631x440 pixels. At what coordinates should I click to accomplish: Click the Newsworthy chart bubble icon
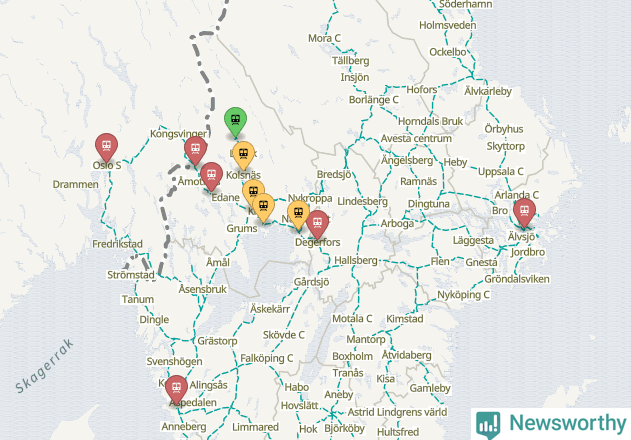click(x=488, y=425)
